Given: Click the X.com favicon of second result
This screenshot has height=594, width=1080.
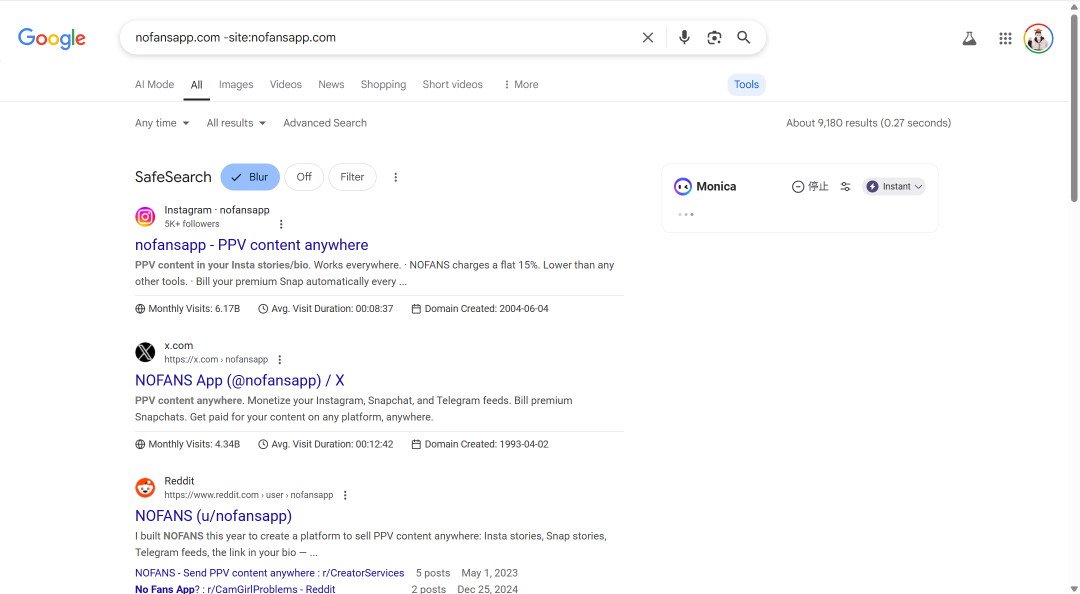Looking at the screenshot, I should pos(145,352).
